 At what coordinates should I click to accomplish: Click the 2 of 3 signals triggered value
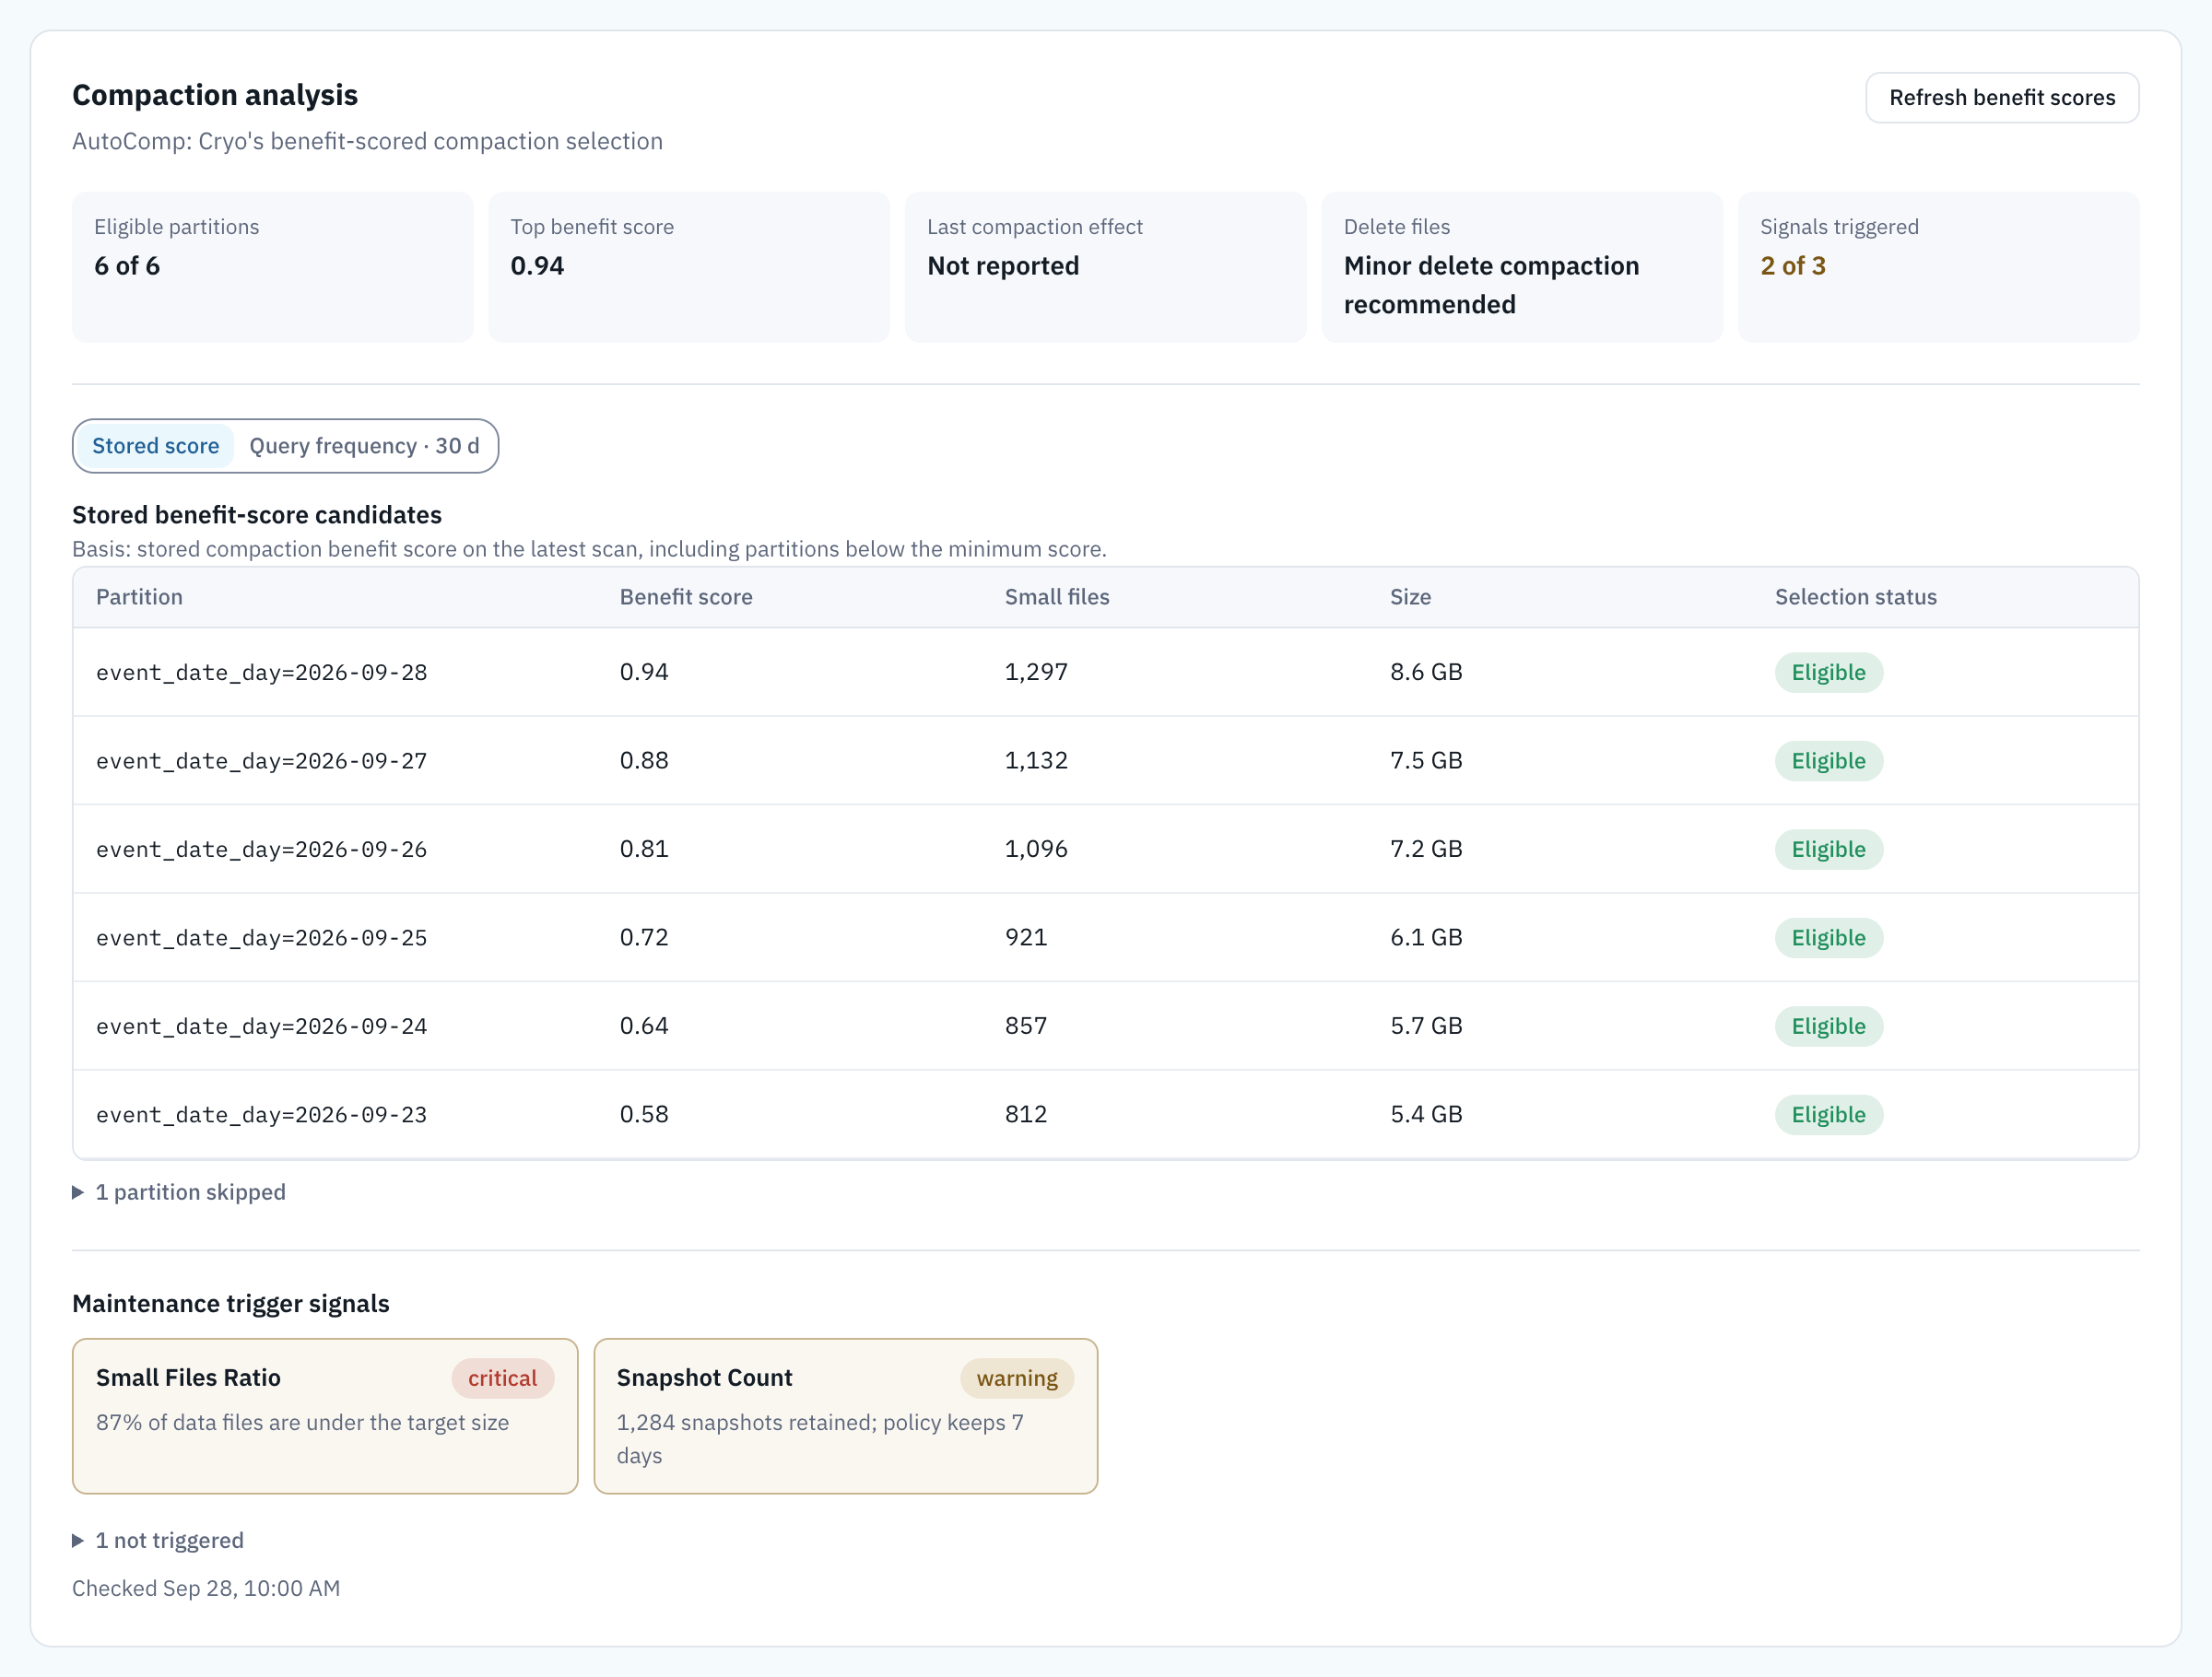[1792, 266]
